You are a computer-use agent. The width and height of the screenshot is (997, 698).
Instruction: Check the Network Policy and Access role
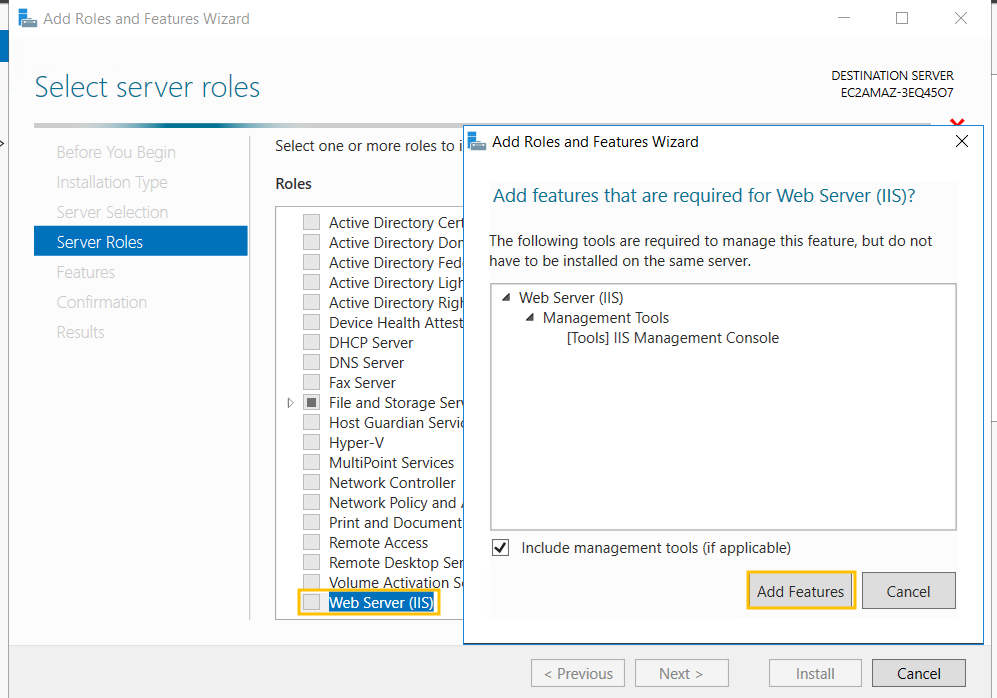[312, 502]
